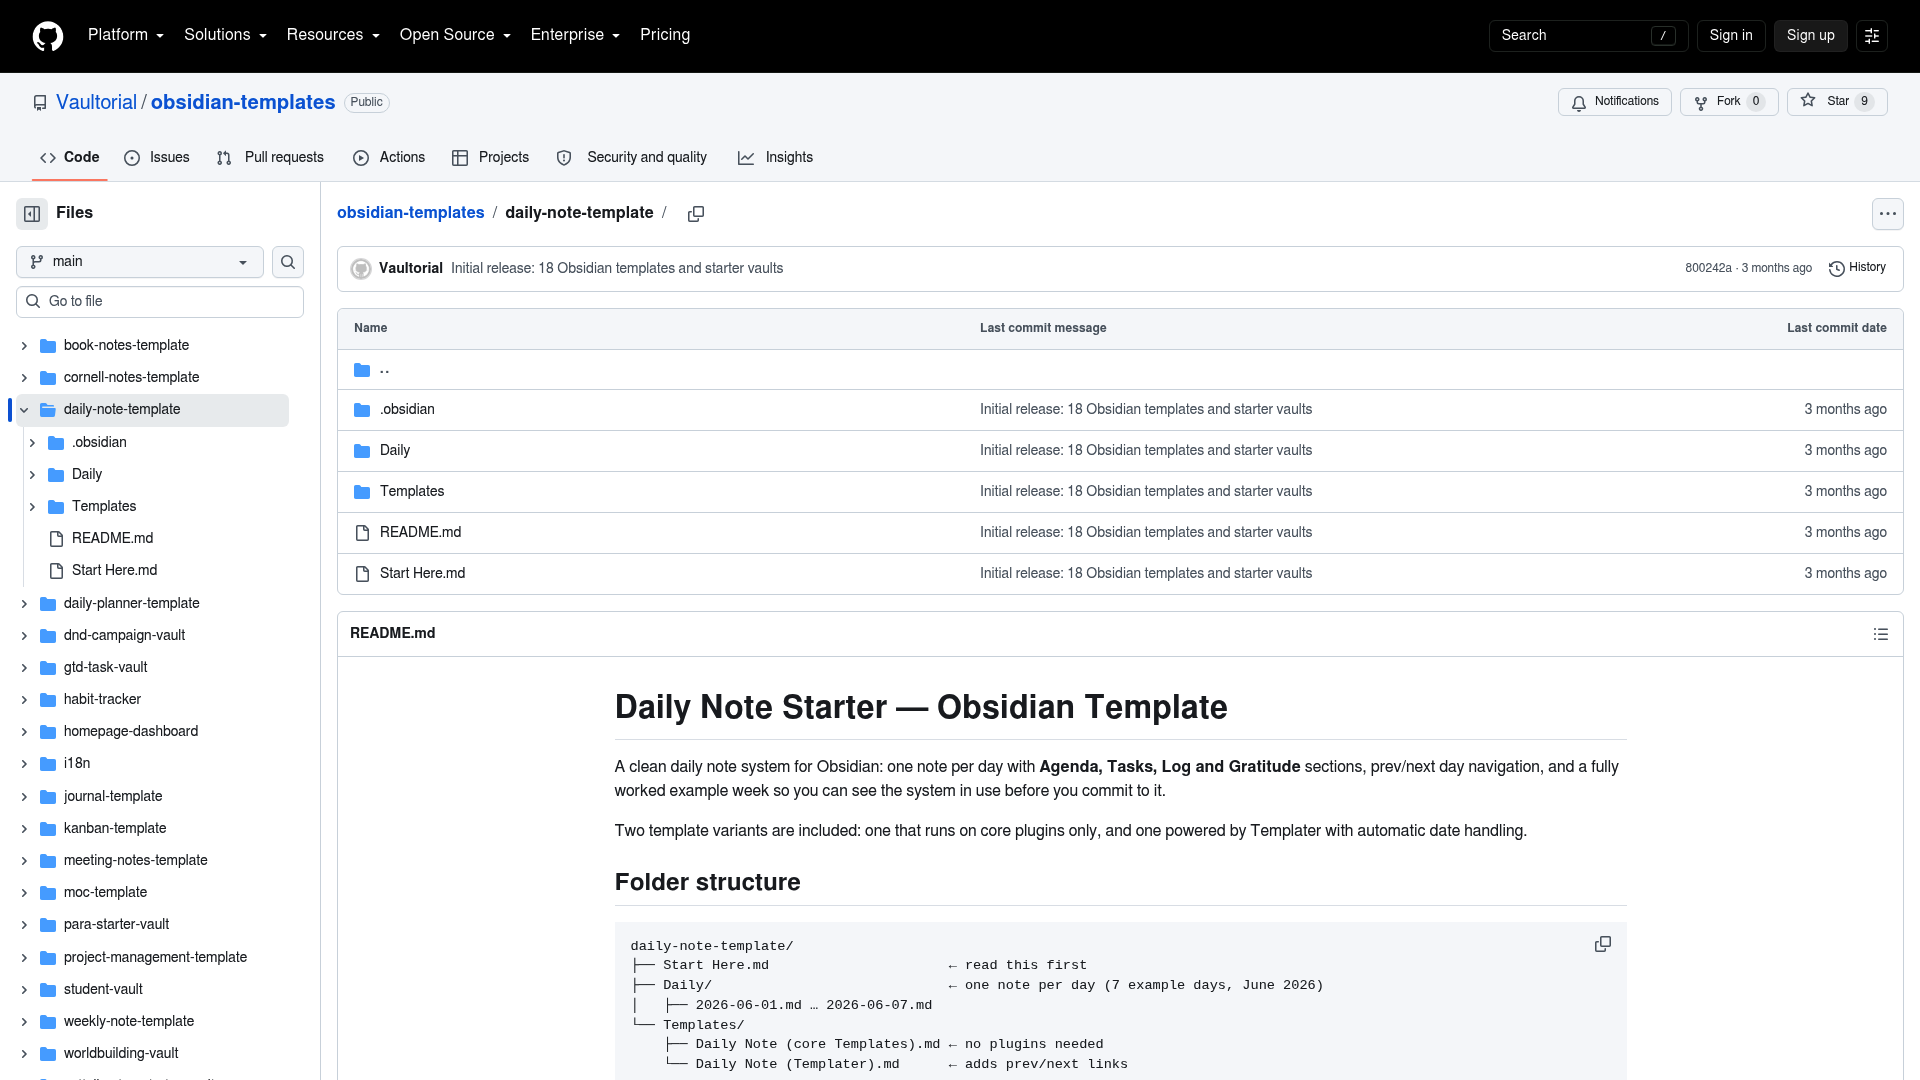Expand cornell-notes-template folder in tree
The image size is (1920, 1080).
click(24, 378)
